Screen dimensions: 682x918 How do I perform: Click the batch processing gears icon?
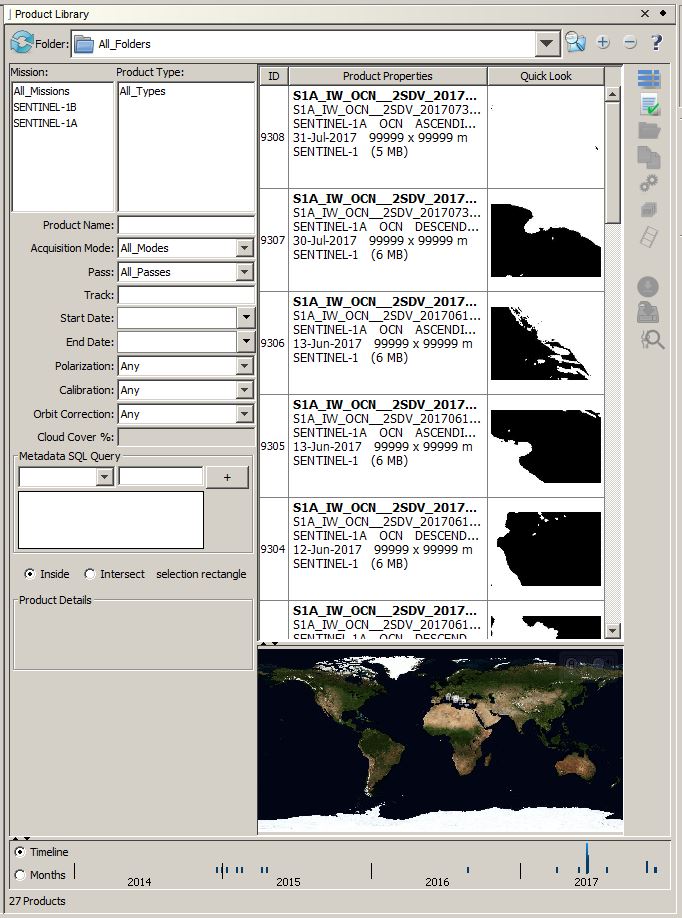point(649,183)
